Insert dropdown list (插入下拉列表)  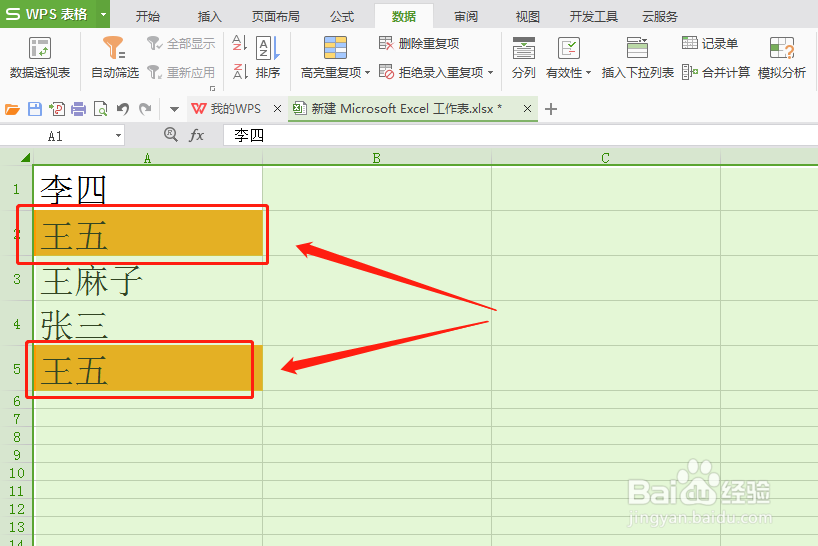coord(637,57)
